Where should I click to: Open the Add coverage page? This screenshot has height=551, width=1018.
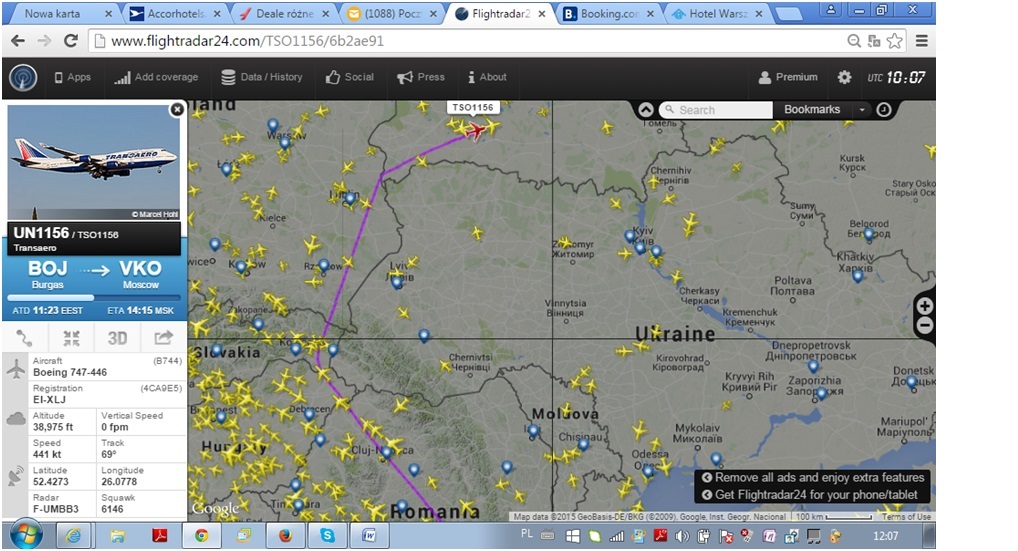tap(156, 77)
